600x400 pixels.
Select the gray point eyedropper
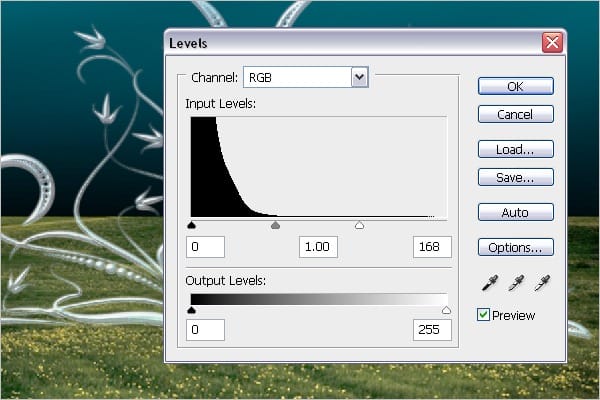pyautogui.click(x=516, y=284)
